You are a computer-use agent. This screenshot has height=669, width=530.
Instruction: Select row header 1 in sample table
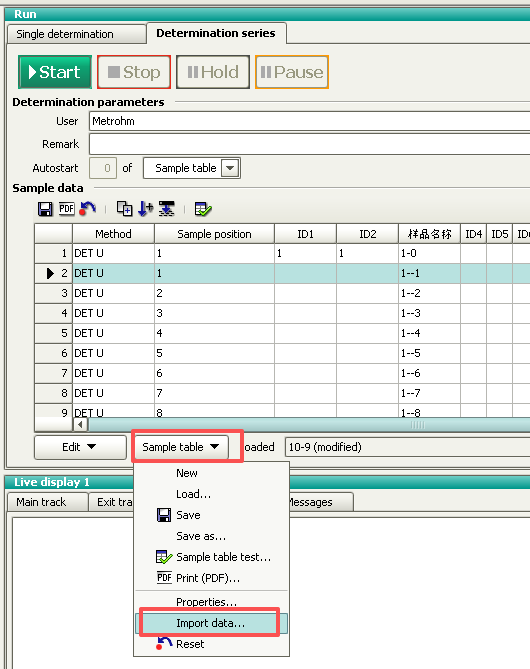(x=53, y=253)
